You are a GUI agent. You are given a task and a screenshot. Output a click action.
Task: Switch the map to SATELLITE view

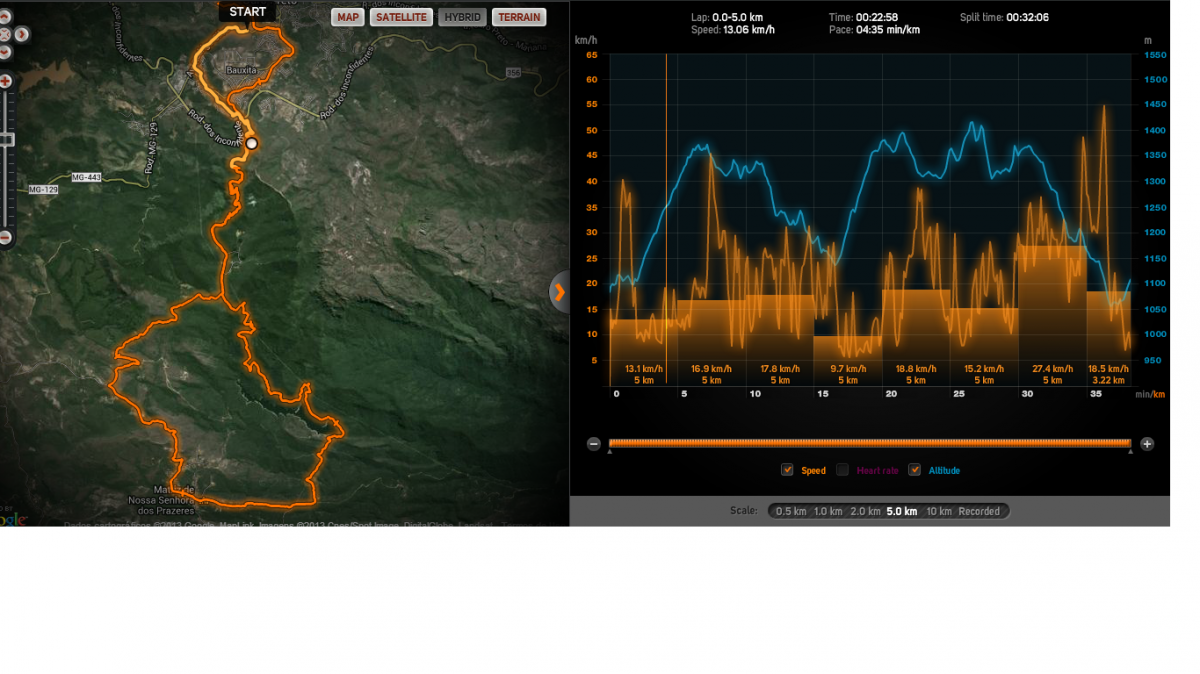pyautogui.click(x=401, y=17)
